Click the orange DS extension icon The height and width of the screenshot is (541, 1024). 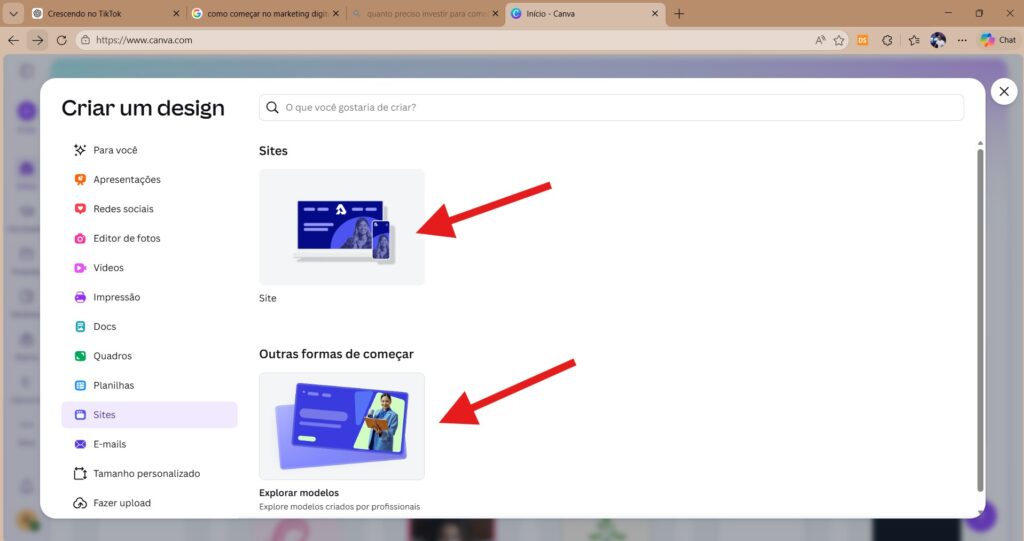[862, 40]
